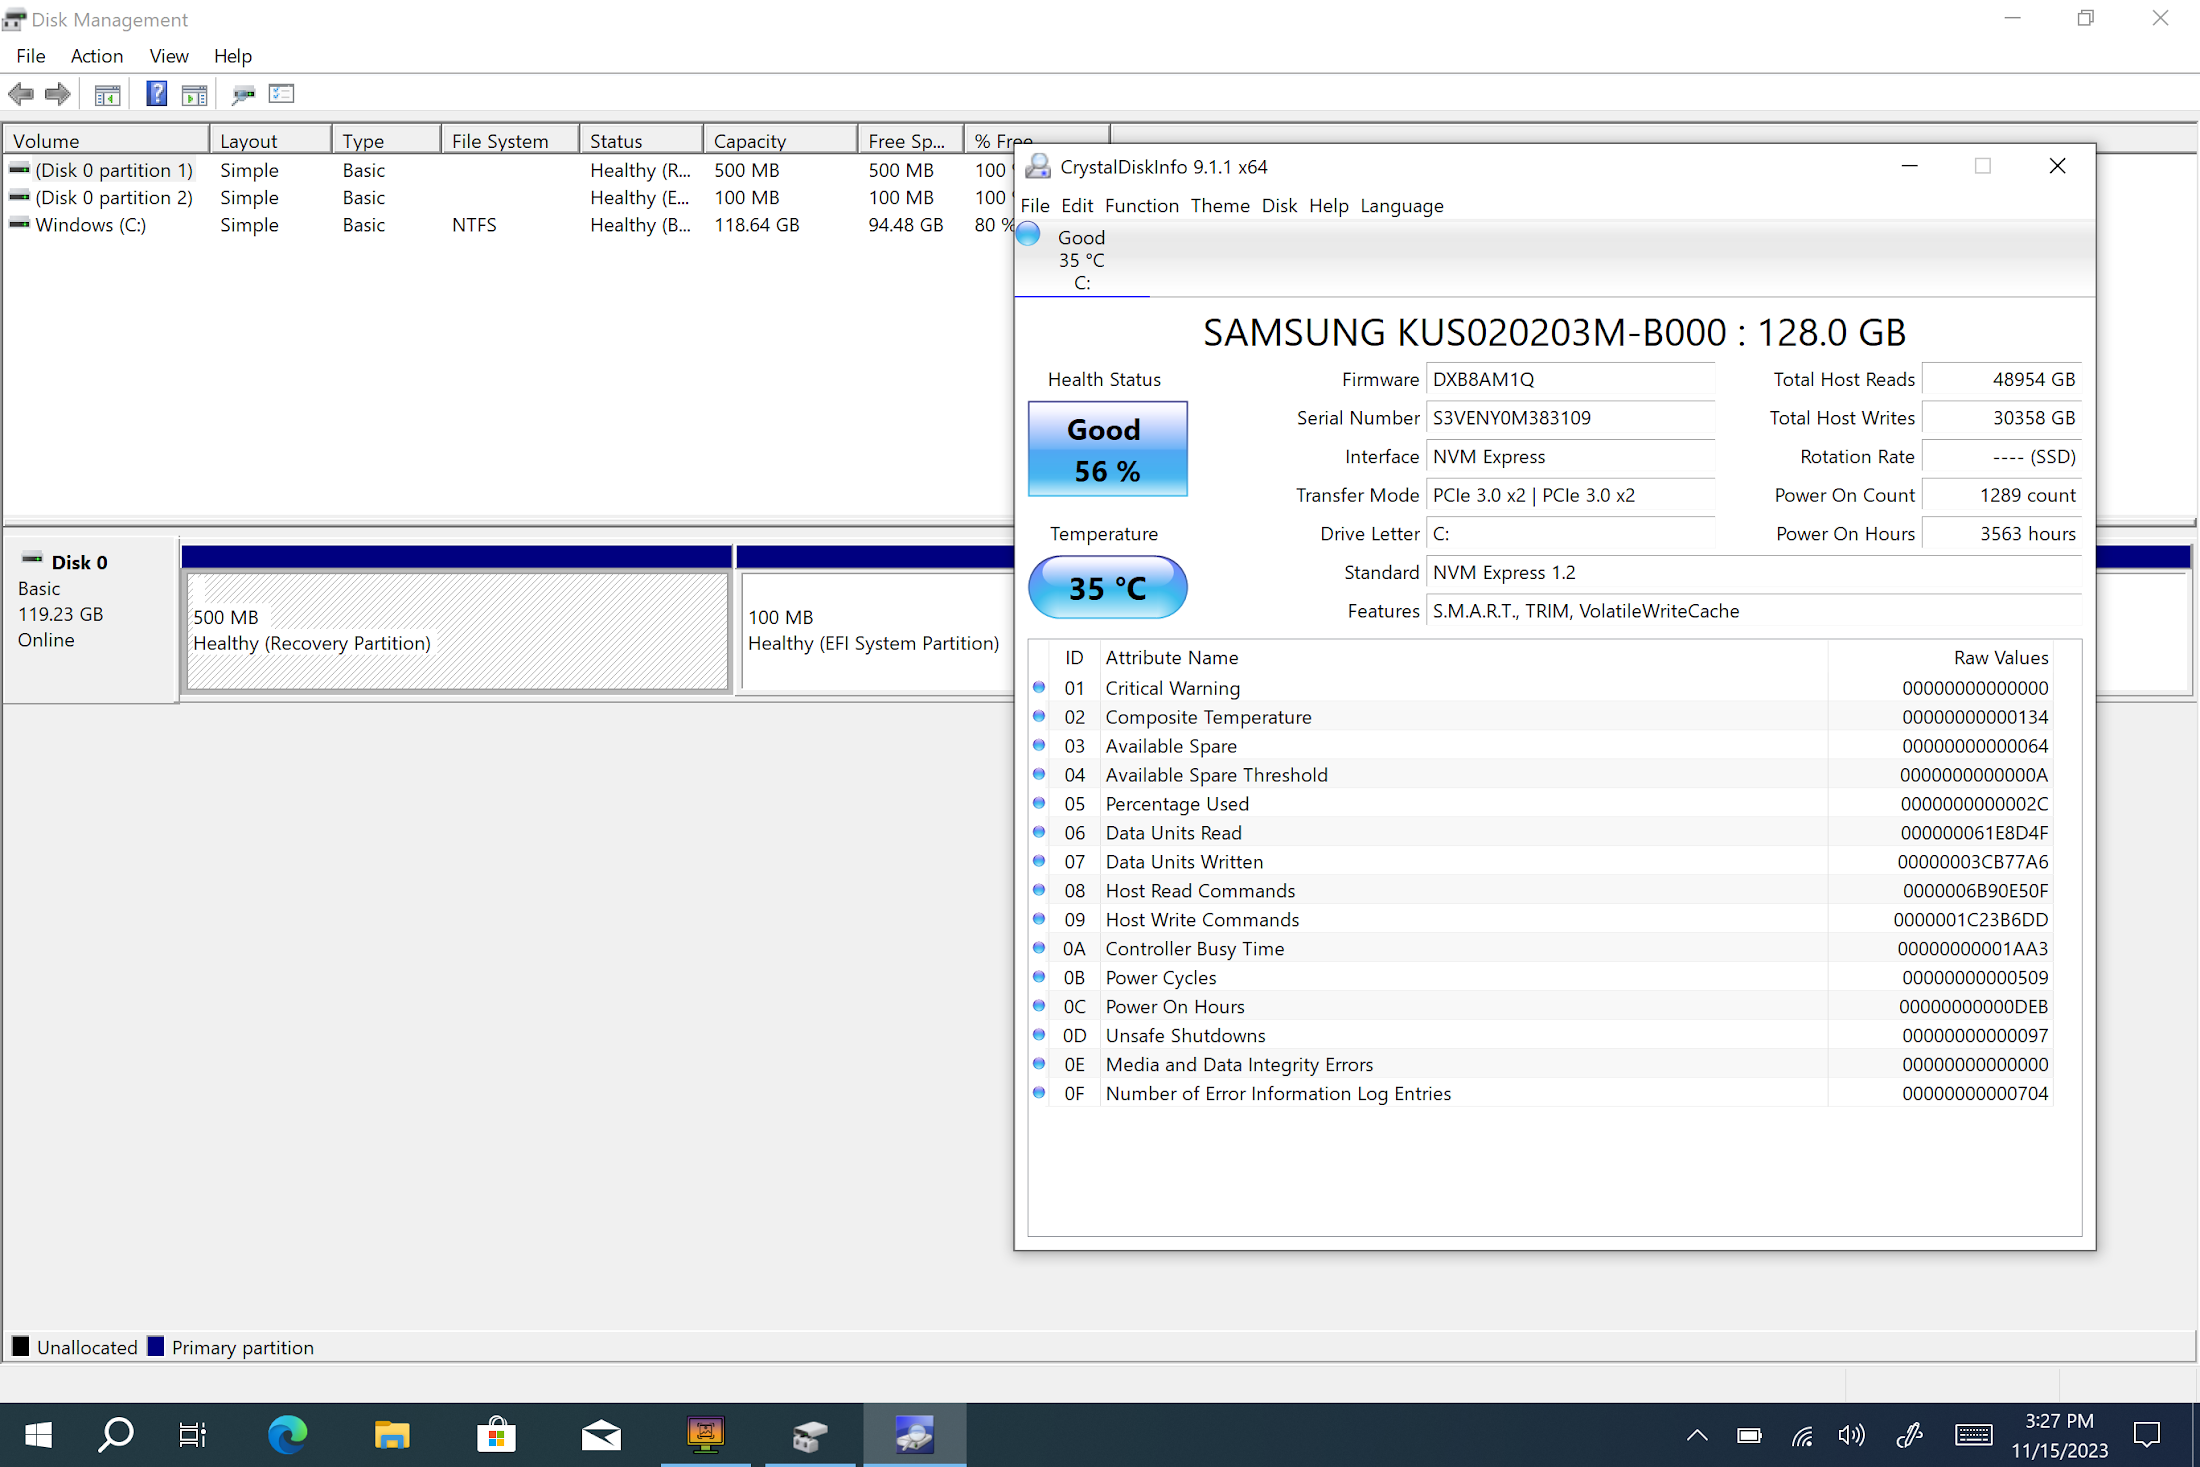Select the Windows (C:) volume row
The height and width of the screenshot is (1467, 2200).
click(510, 225)
